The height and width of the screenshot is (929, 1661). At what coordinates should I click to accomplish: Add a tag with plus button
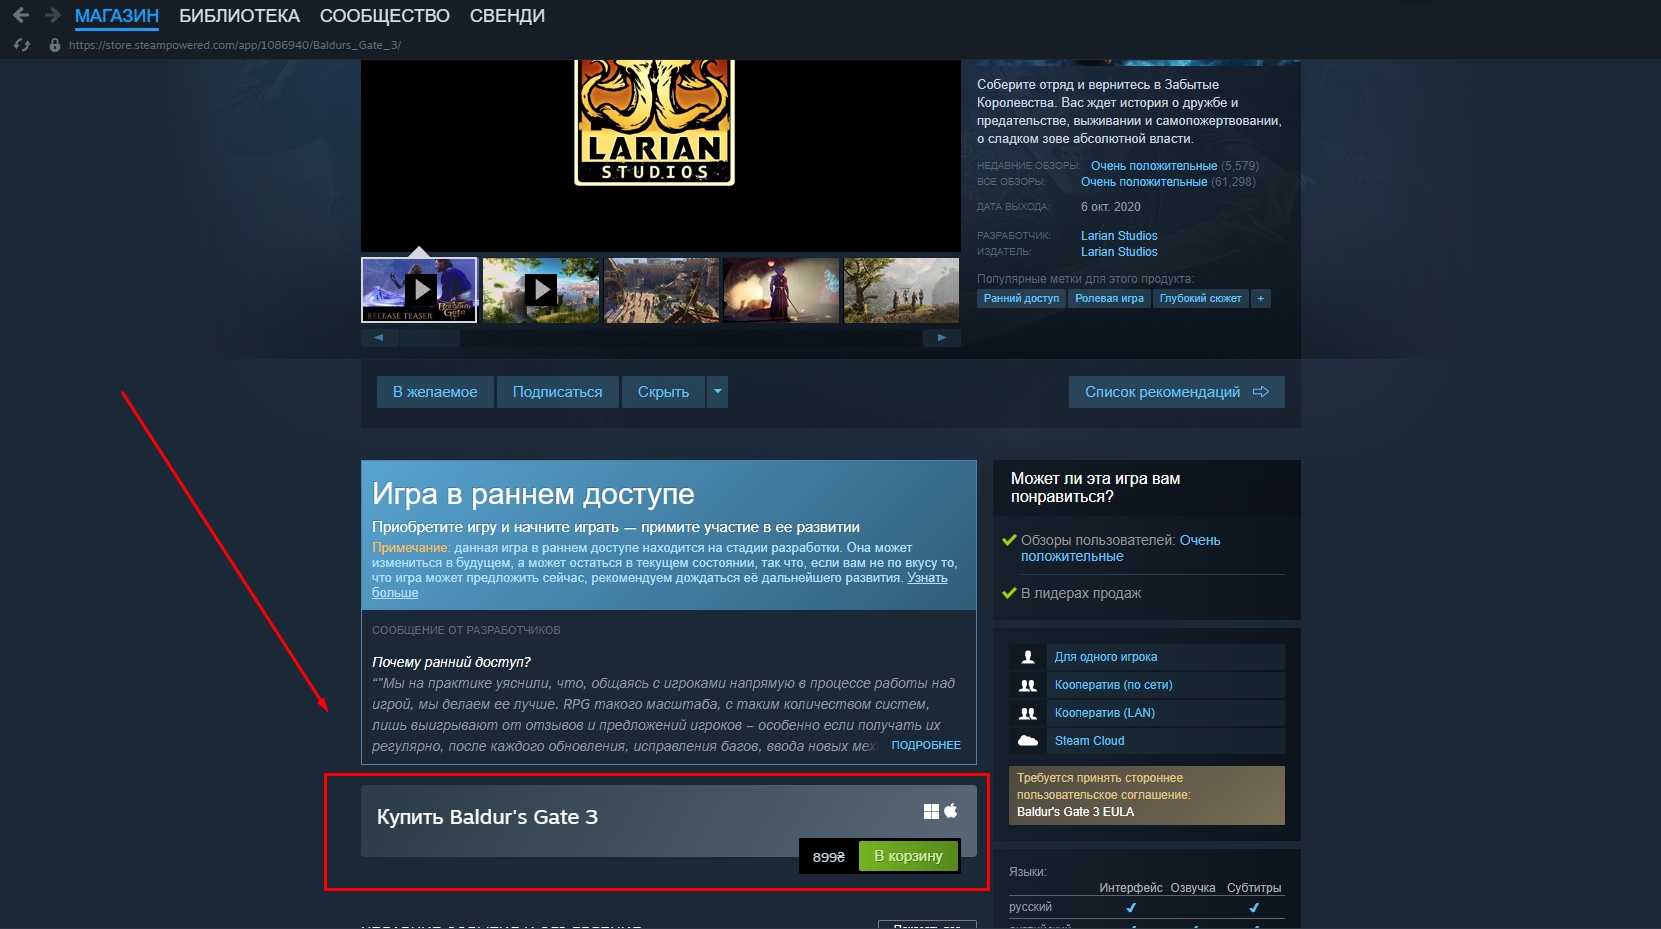pyautogui.click(x=1260, y=298)
